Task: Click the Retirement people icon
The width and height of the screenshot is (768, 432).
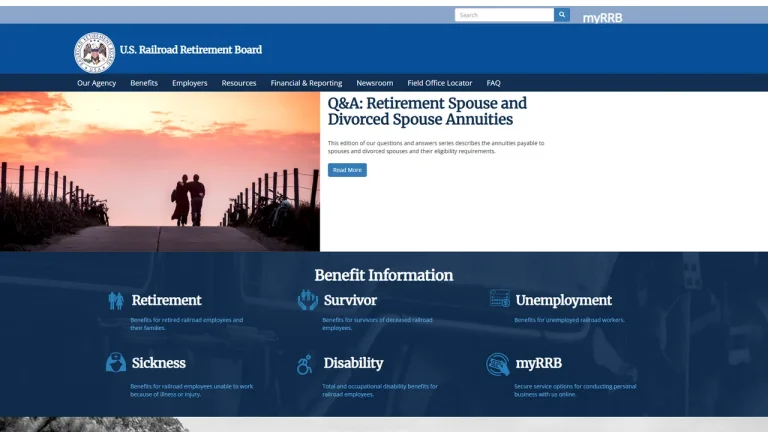Action: pos(116,301)
